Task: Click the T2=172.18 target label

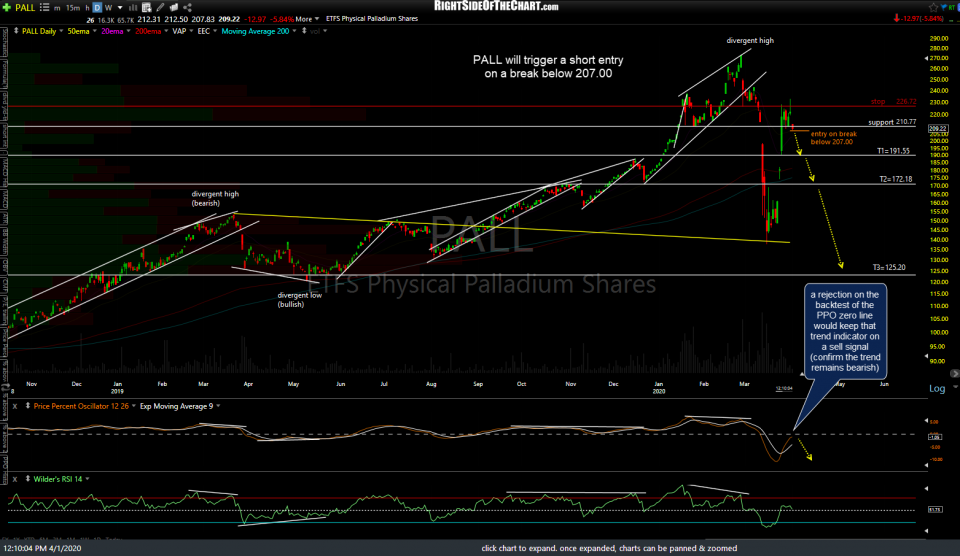Action: click(x=896, y=179)
